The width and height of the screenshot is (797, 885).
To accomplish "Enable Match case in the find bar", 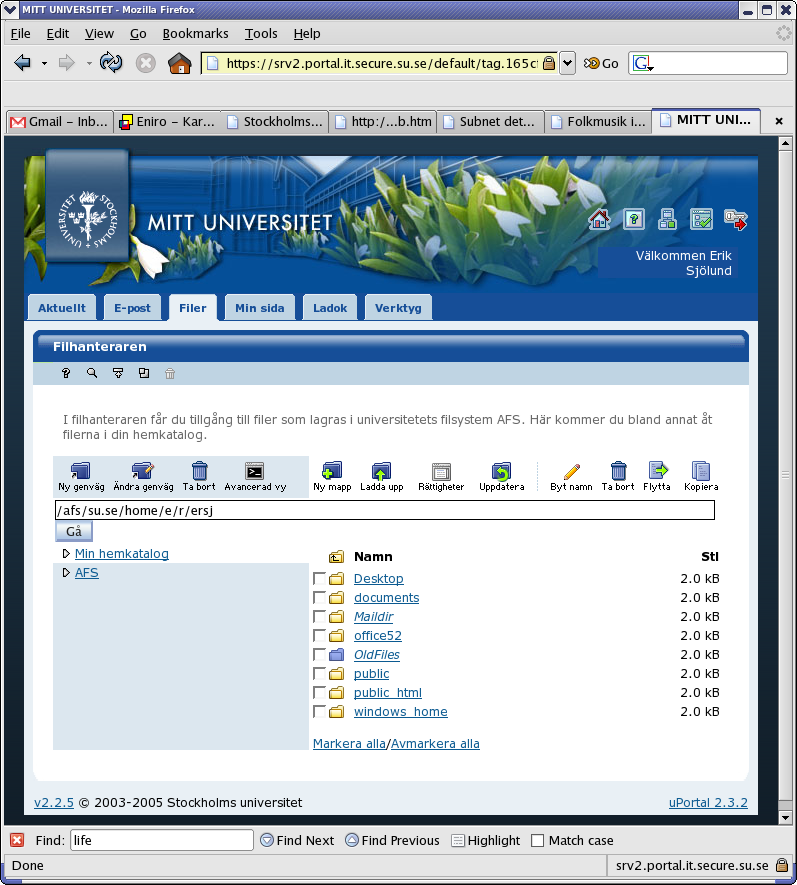I will pos(538,840).
